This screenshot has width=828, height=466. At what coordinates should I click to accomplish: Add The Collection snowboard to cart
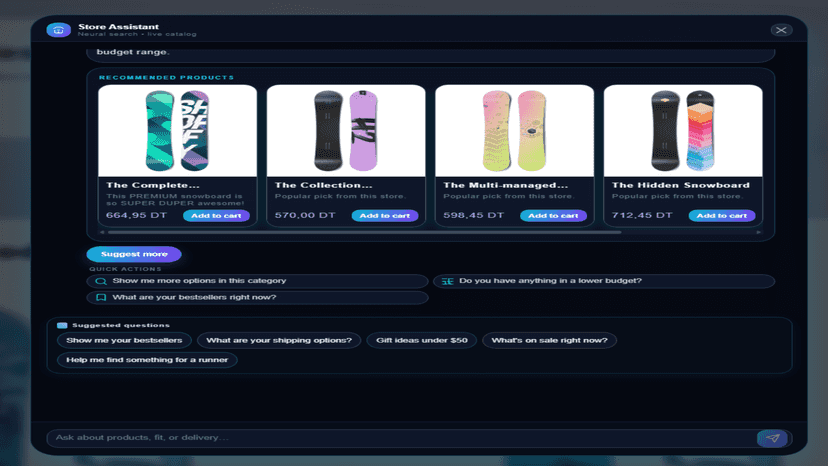[x=384, y=216]
